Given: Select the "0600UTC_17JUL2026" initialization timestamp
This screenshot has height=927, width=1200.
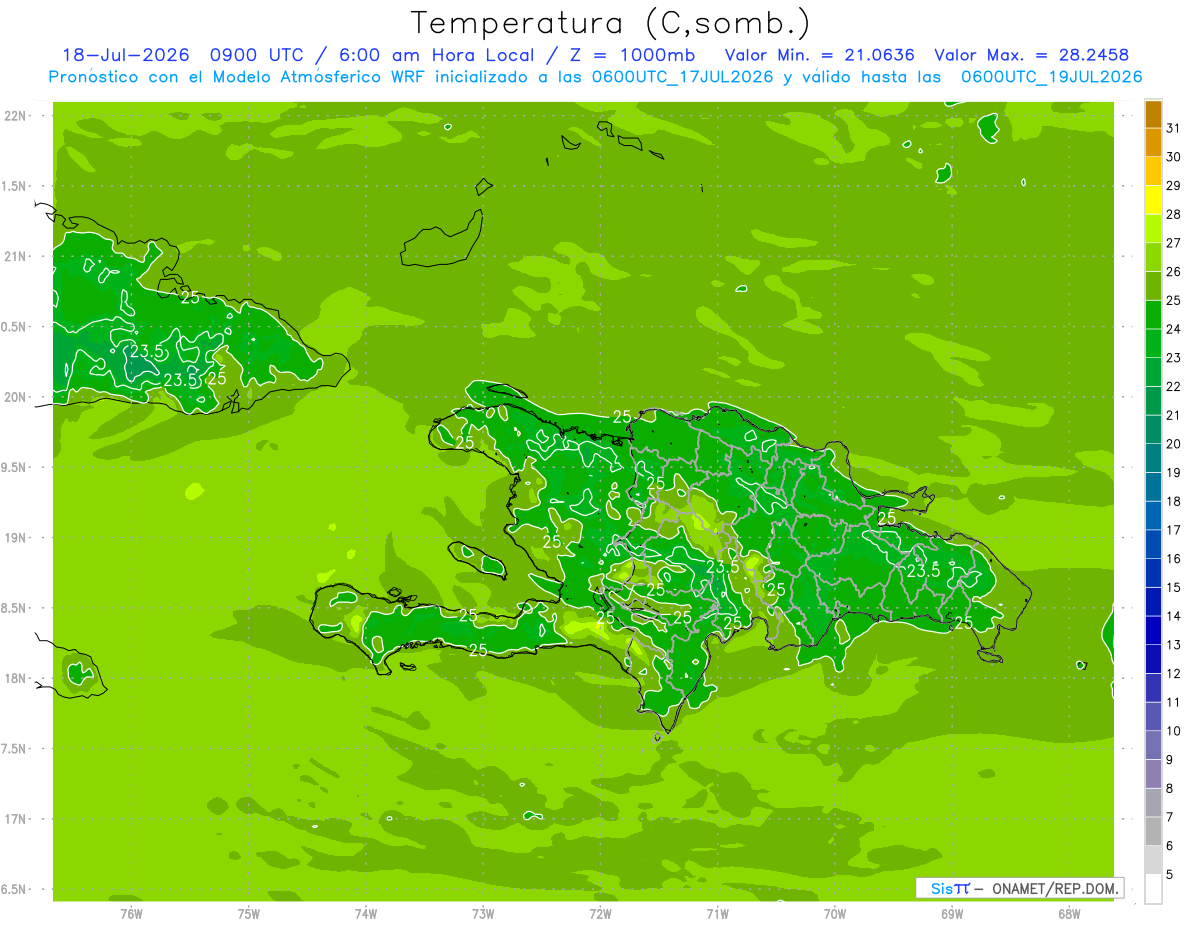Looking at the screenshot, I should coord(678,77).
